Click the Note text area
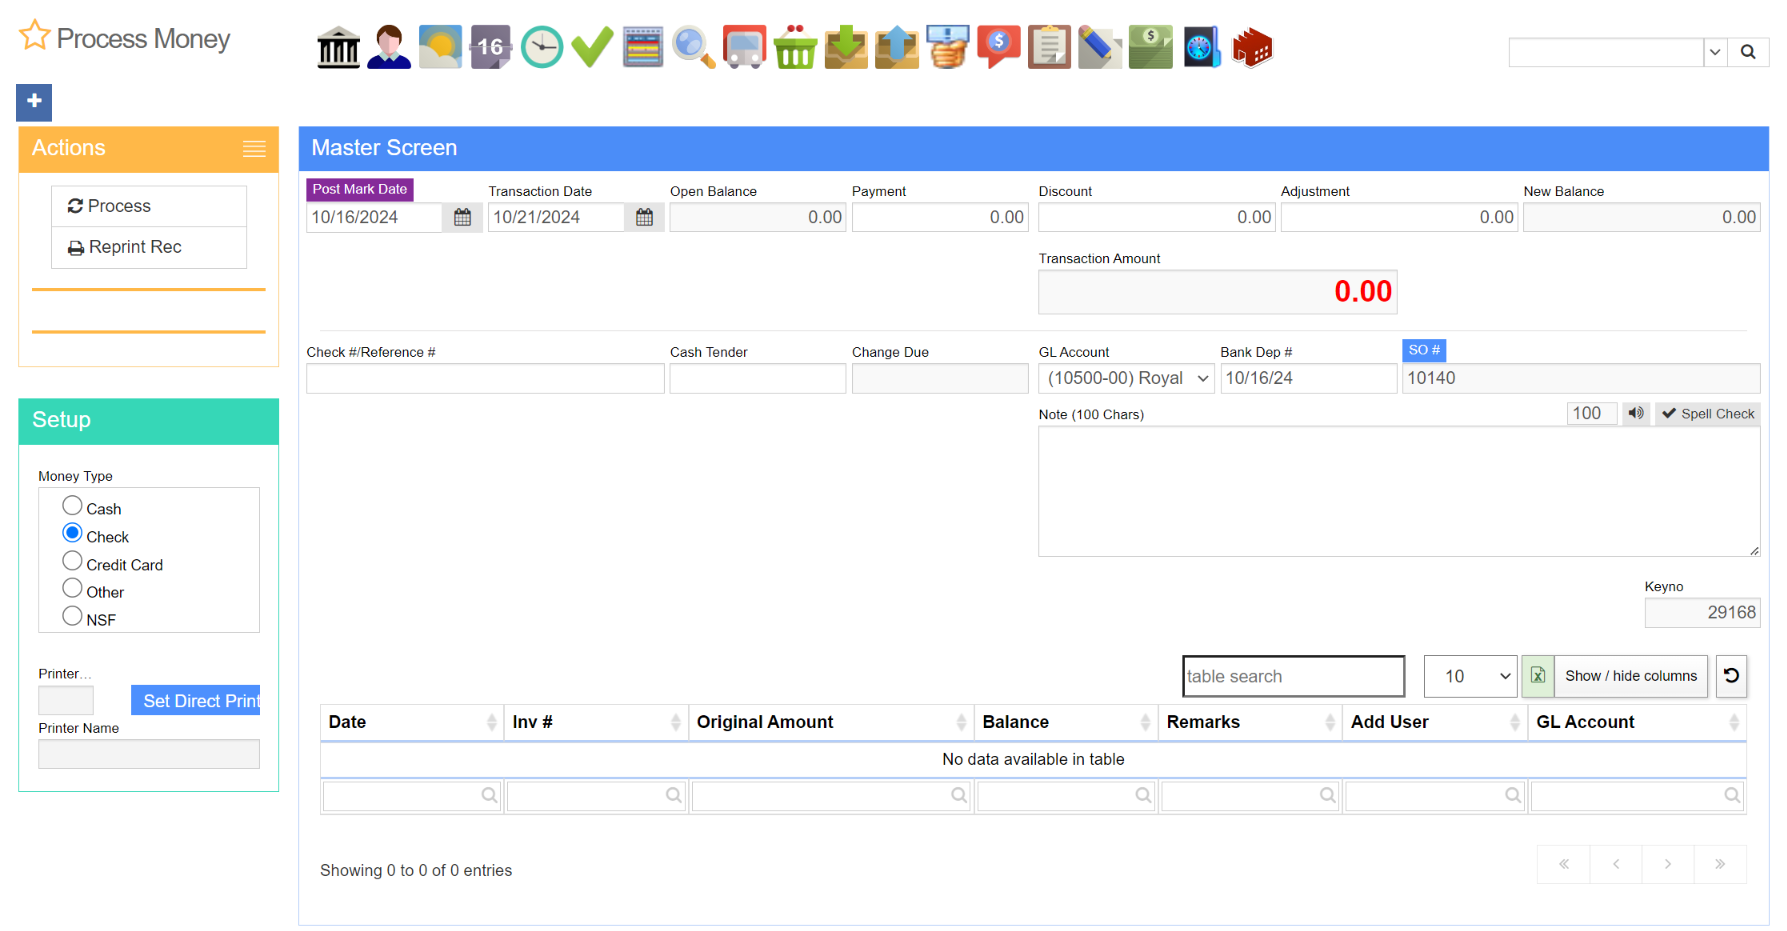 pos(1399,492)
